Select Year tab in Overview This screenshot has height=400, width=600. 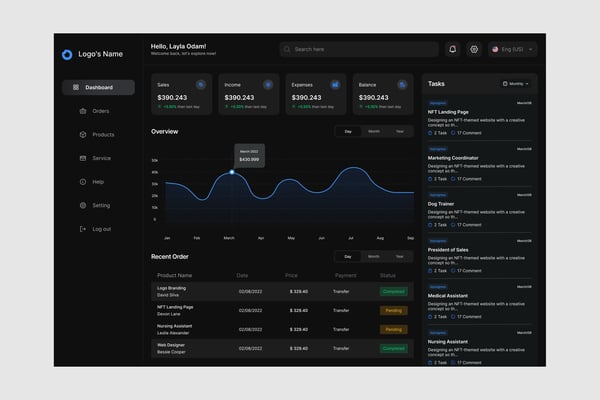click(399, 131)
